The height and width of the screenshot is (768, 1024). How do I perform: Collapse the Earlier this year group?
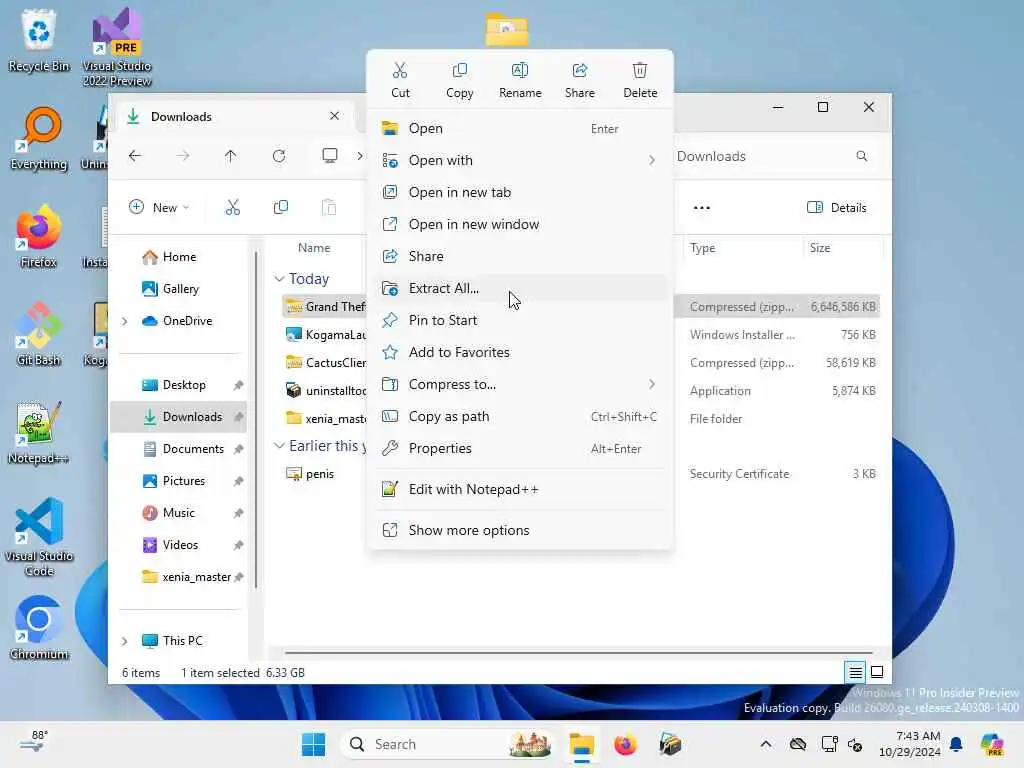tap(279, 446)
